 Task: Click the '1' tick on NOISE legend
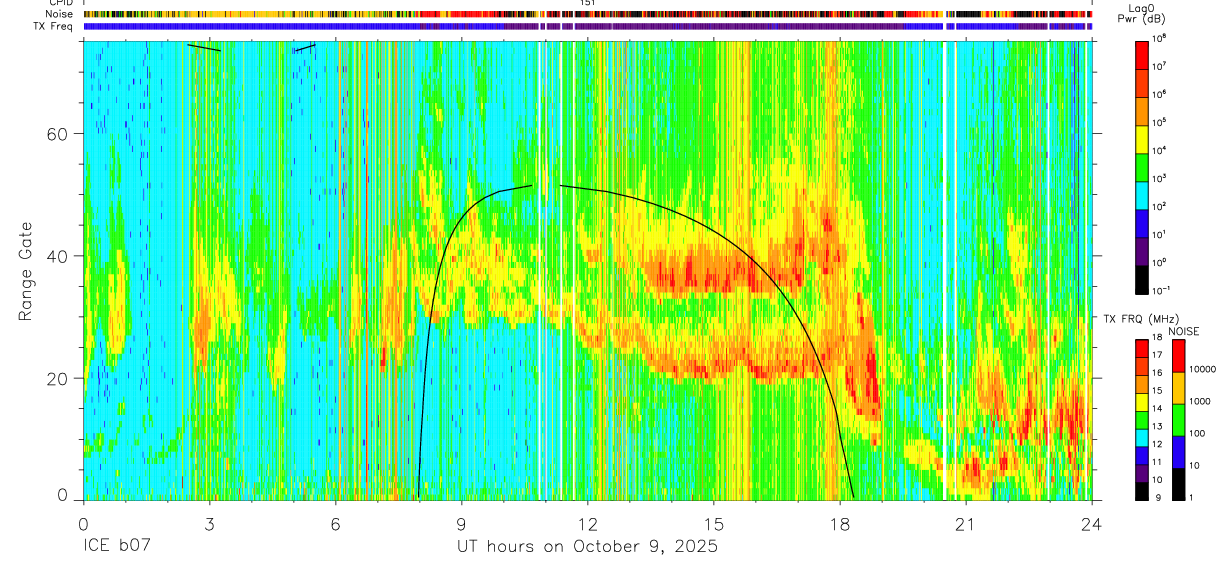(1193, 497)
